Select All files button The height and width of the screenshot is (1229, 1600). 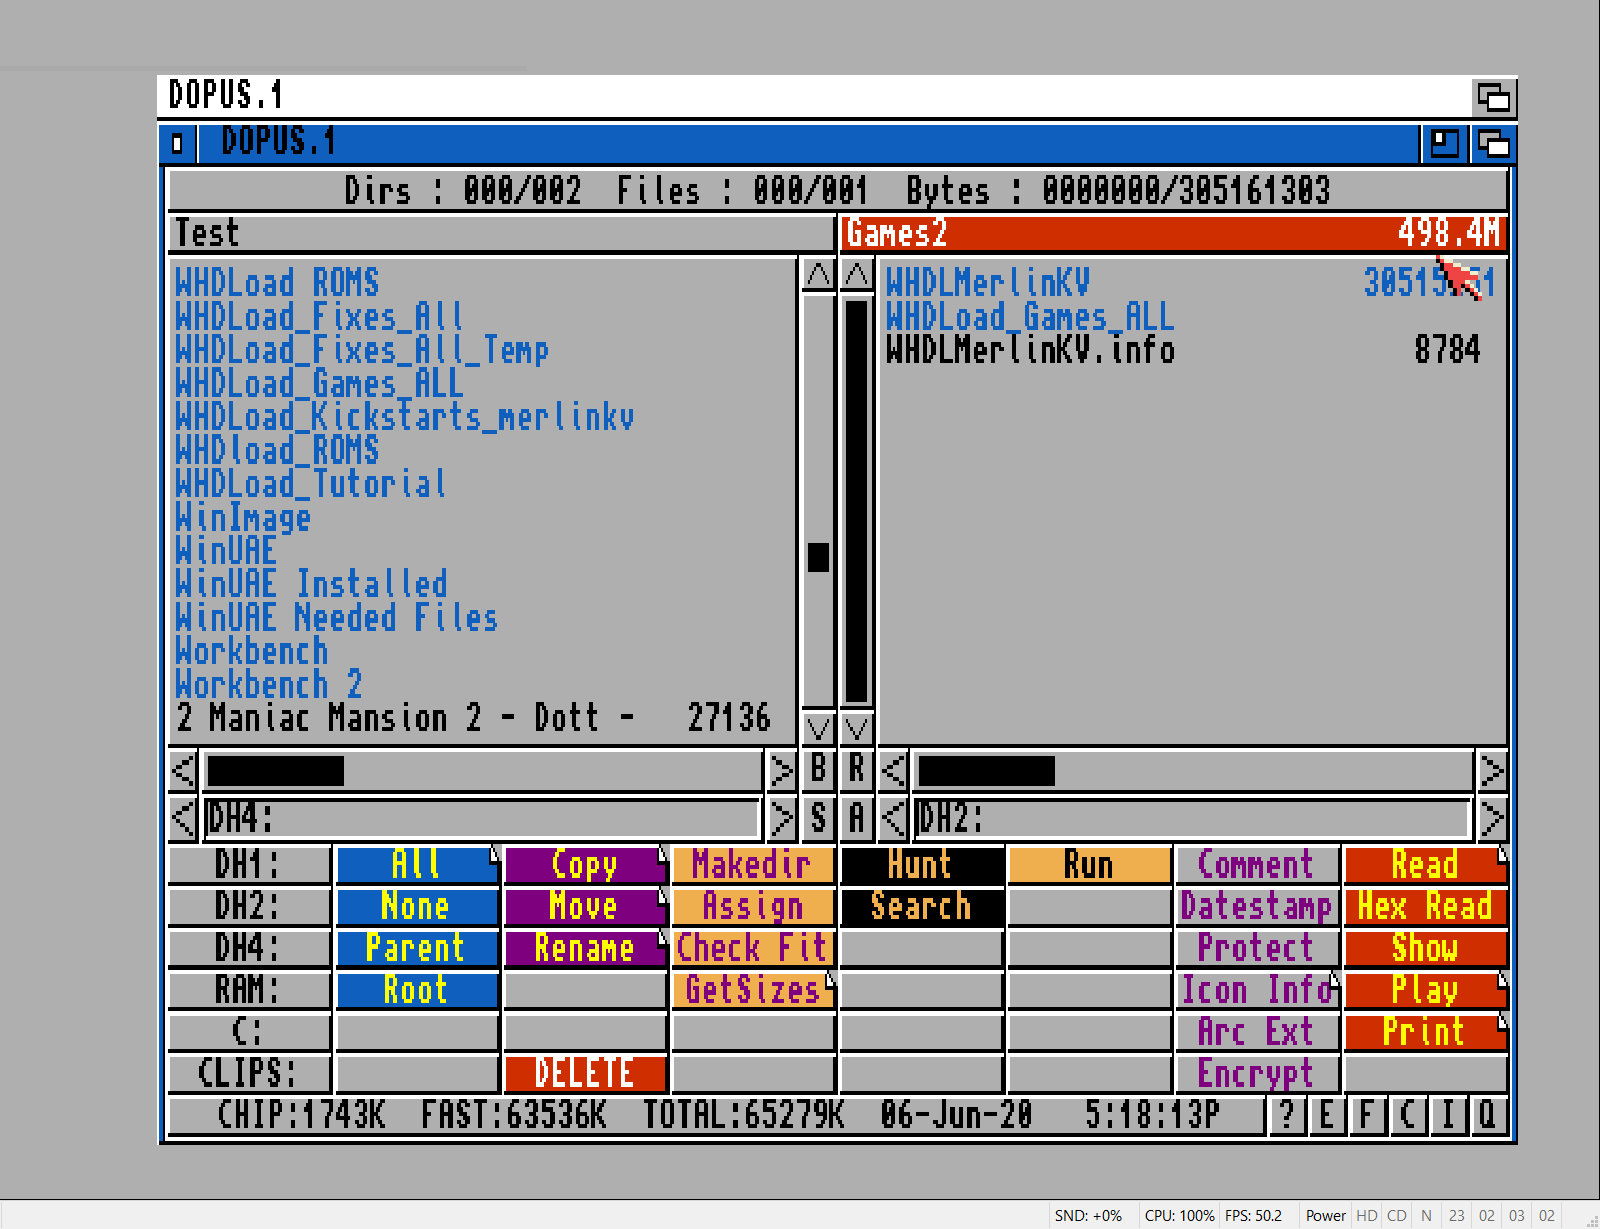pyautogui.click(x=417, y=865)
